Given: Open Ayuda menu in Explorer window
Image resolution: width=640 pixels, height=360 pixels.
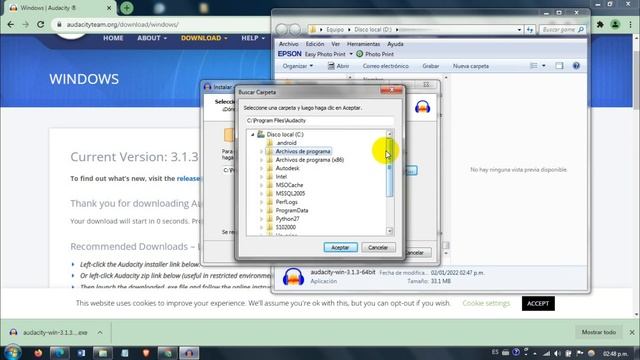Looking at the screenshot, I should pos(395,44).
